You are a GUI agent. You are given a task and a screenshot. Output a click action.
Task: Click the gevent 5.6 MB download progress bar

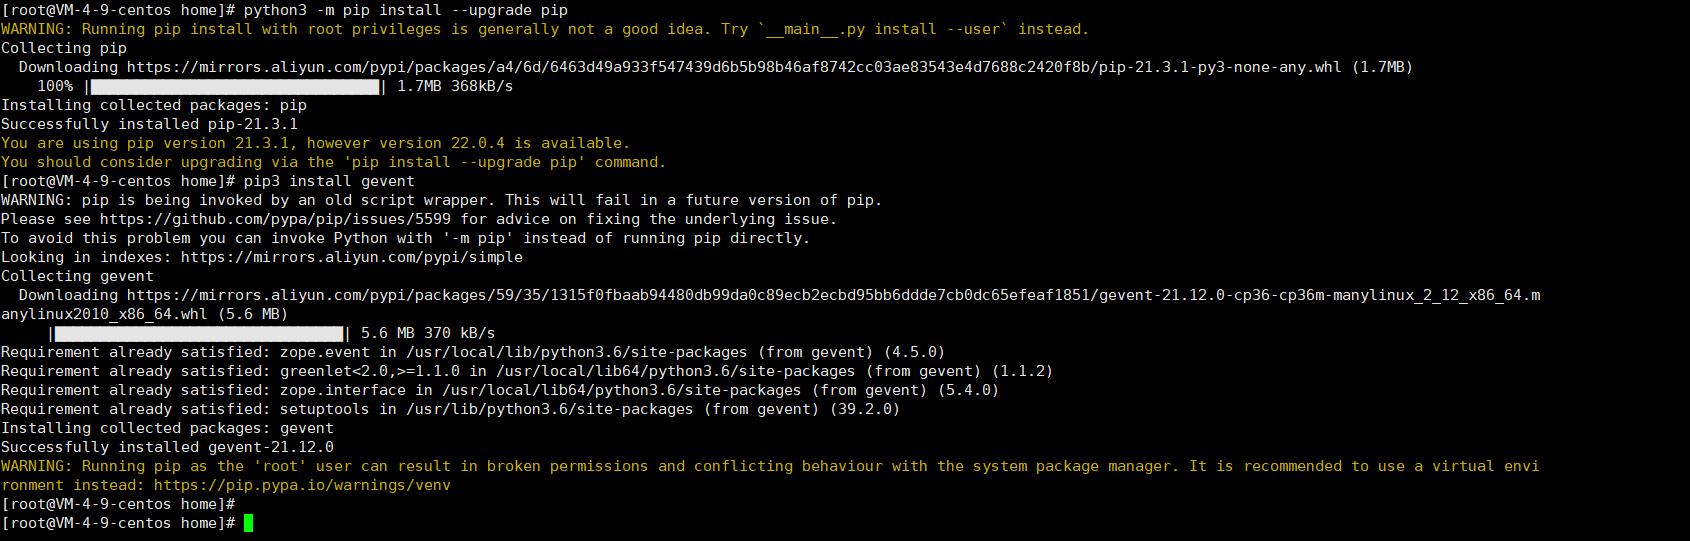[199, 333]
